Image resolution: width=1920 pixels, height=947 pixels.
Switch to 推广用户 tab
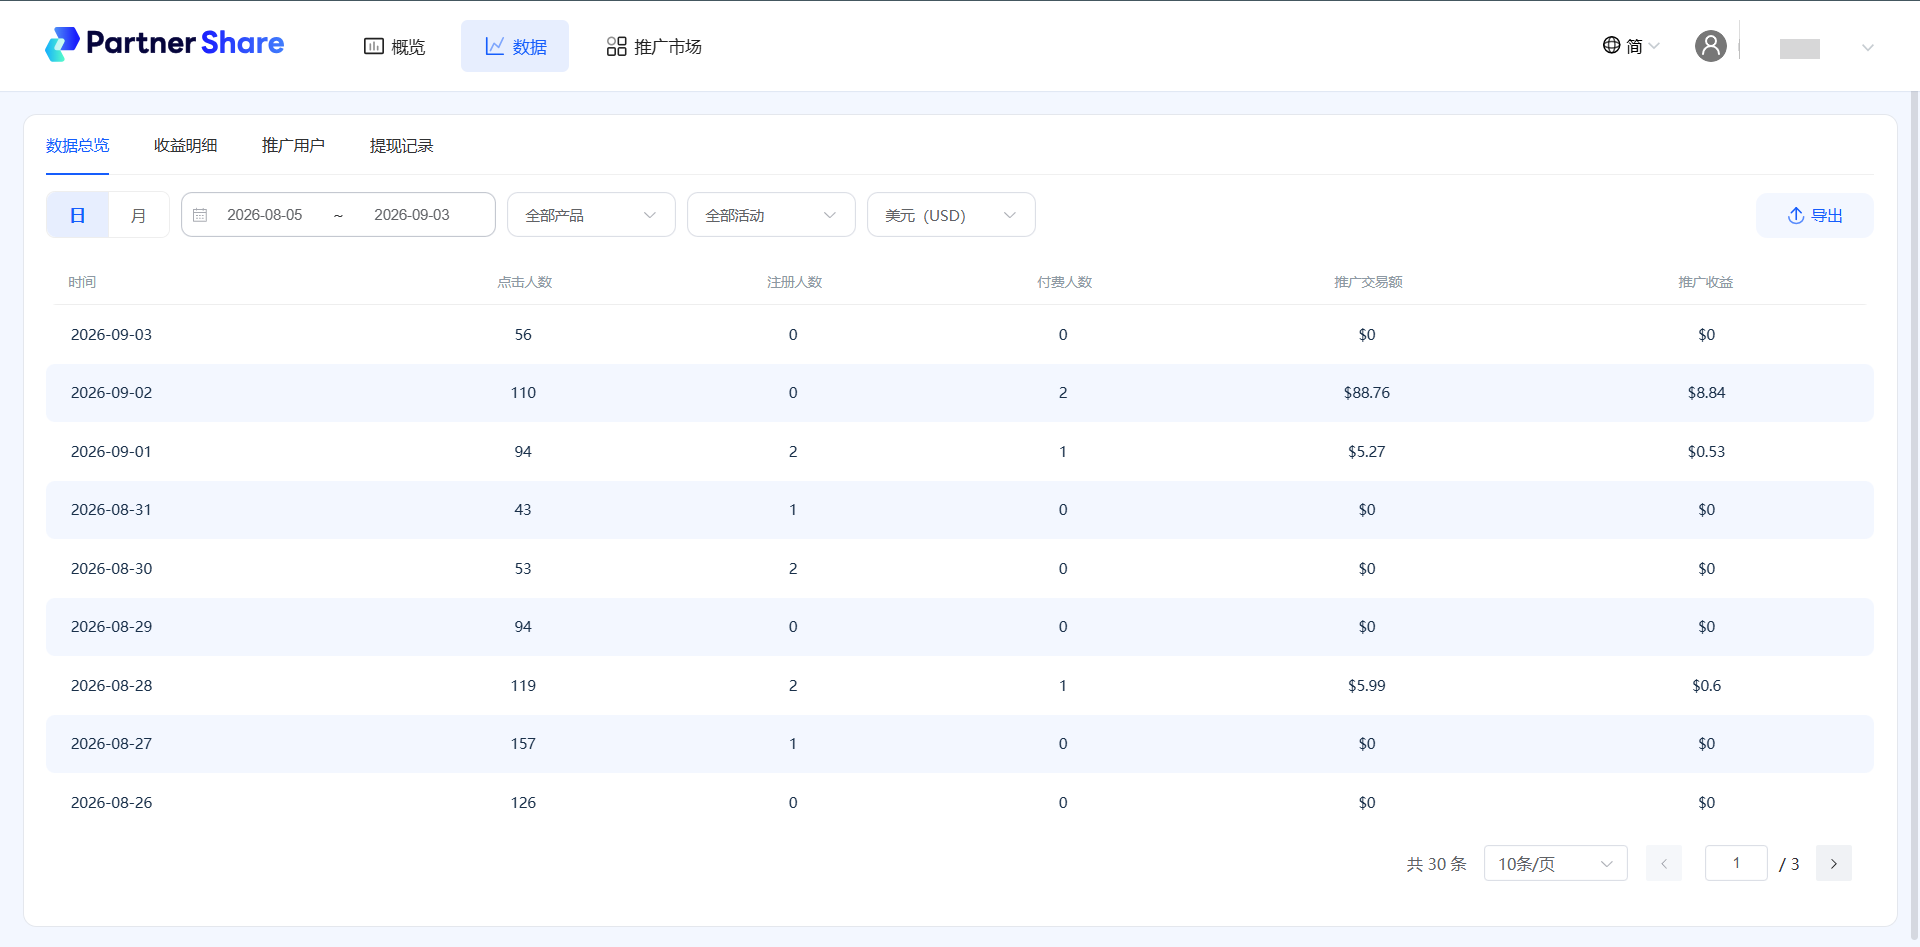pyautogui.click(x=293, y=146)
